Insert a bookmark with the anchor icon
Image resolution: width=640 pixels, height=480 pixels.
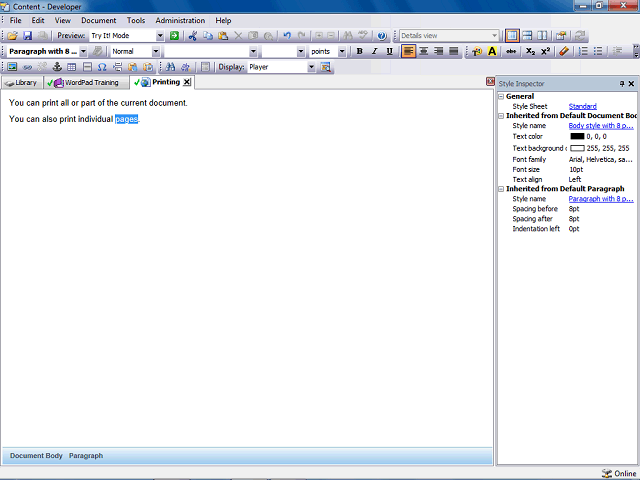(x=57, y=67)
